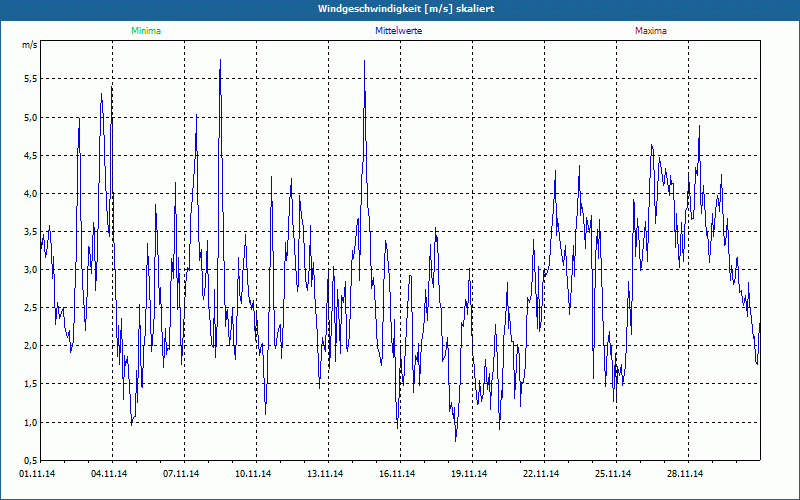
Task: Click the Windgeschwindigkeit chart title
Action: tap(406, 9)
